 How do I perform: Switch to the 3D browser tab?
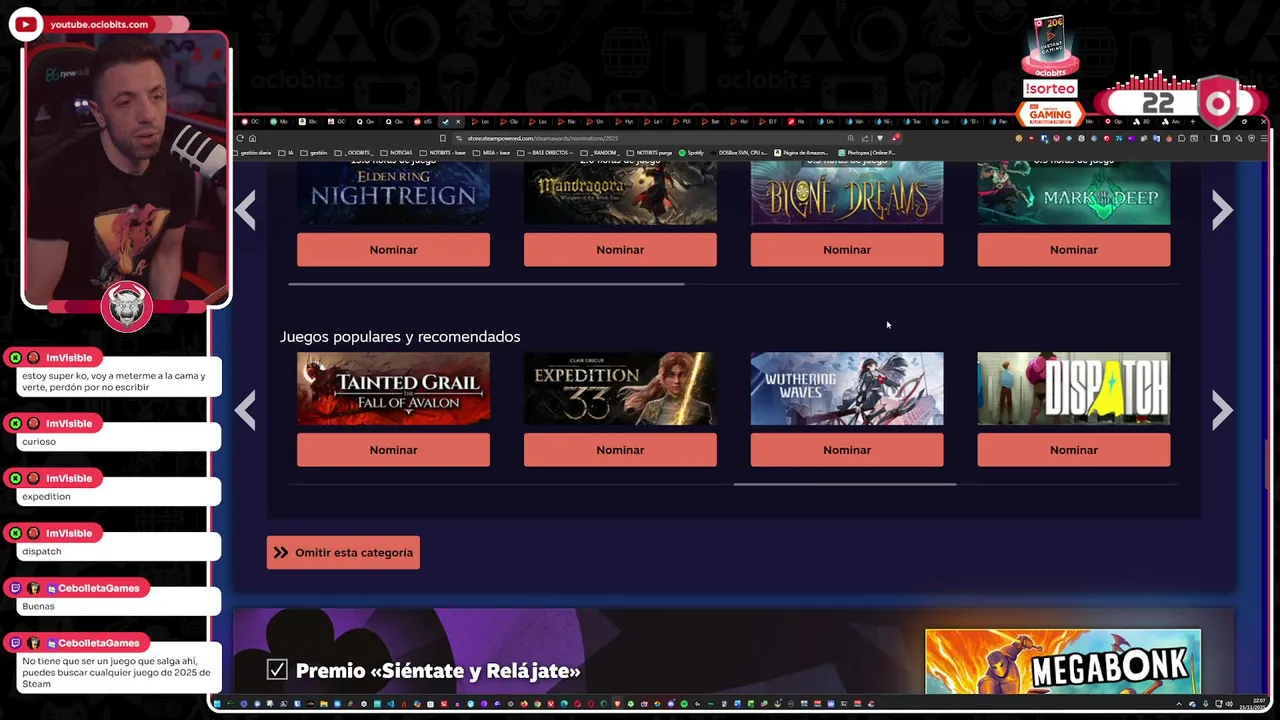coord(1141,121)
